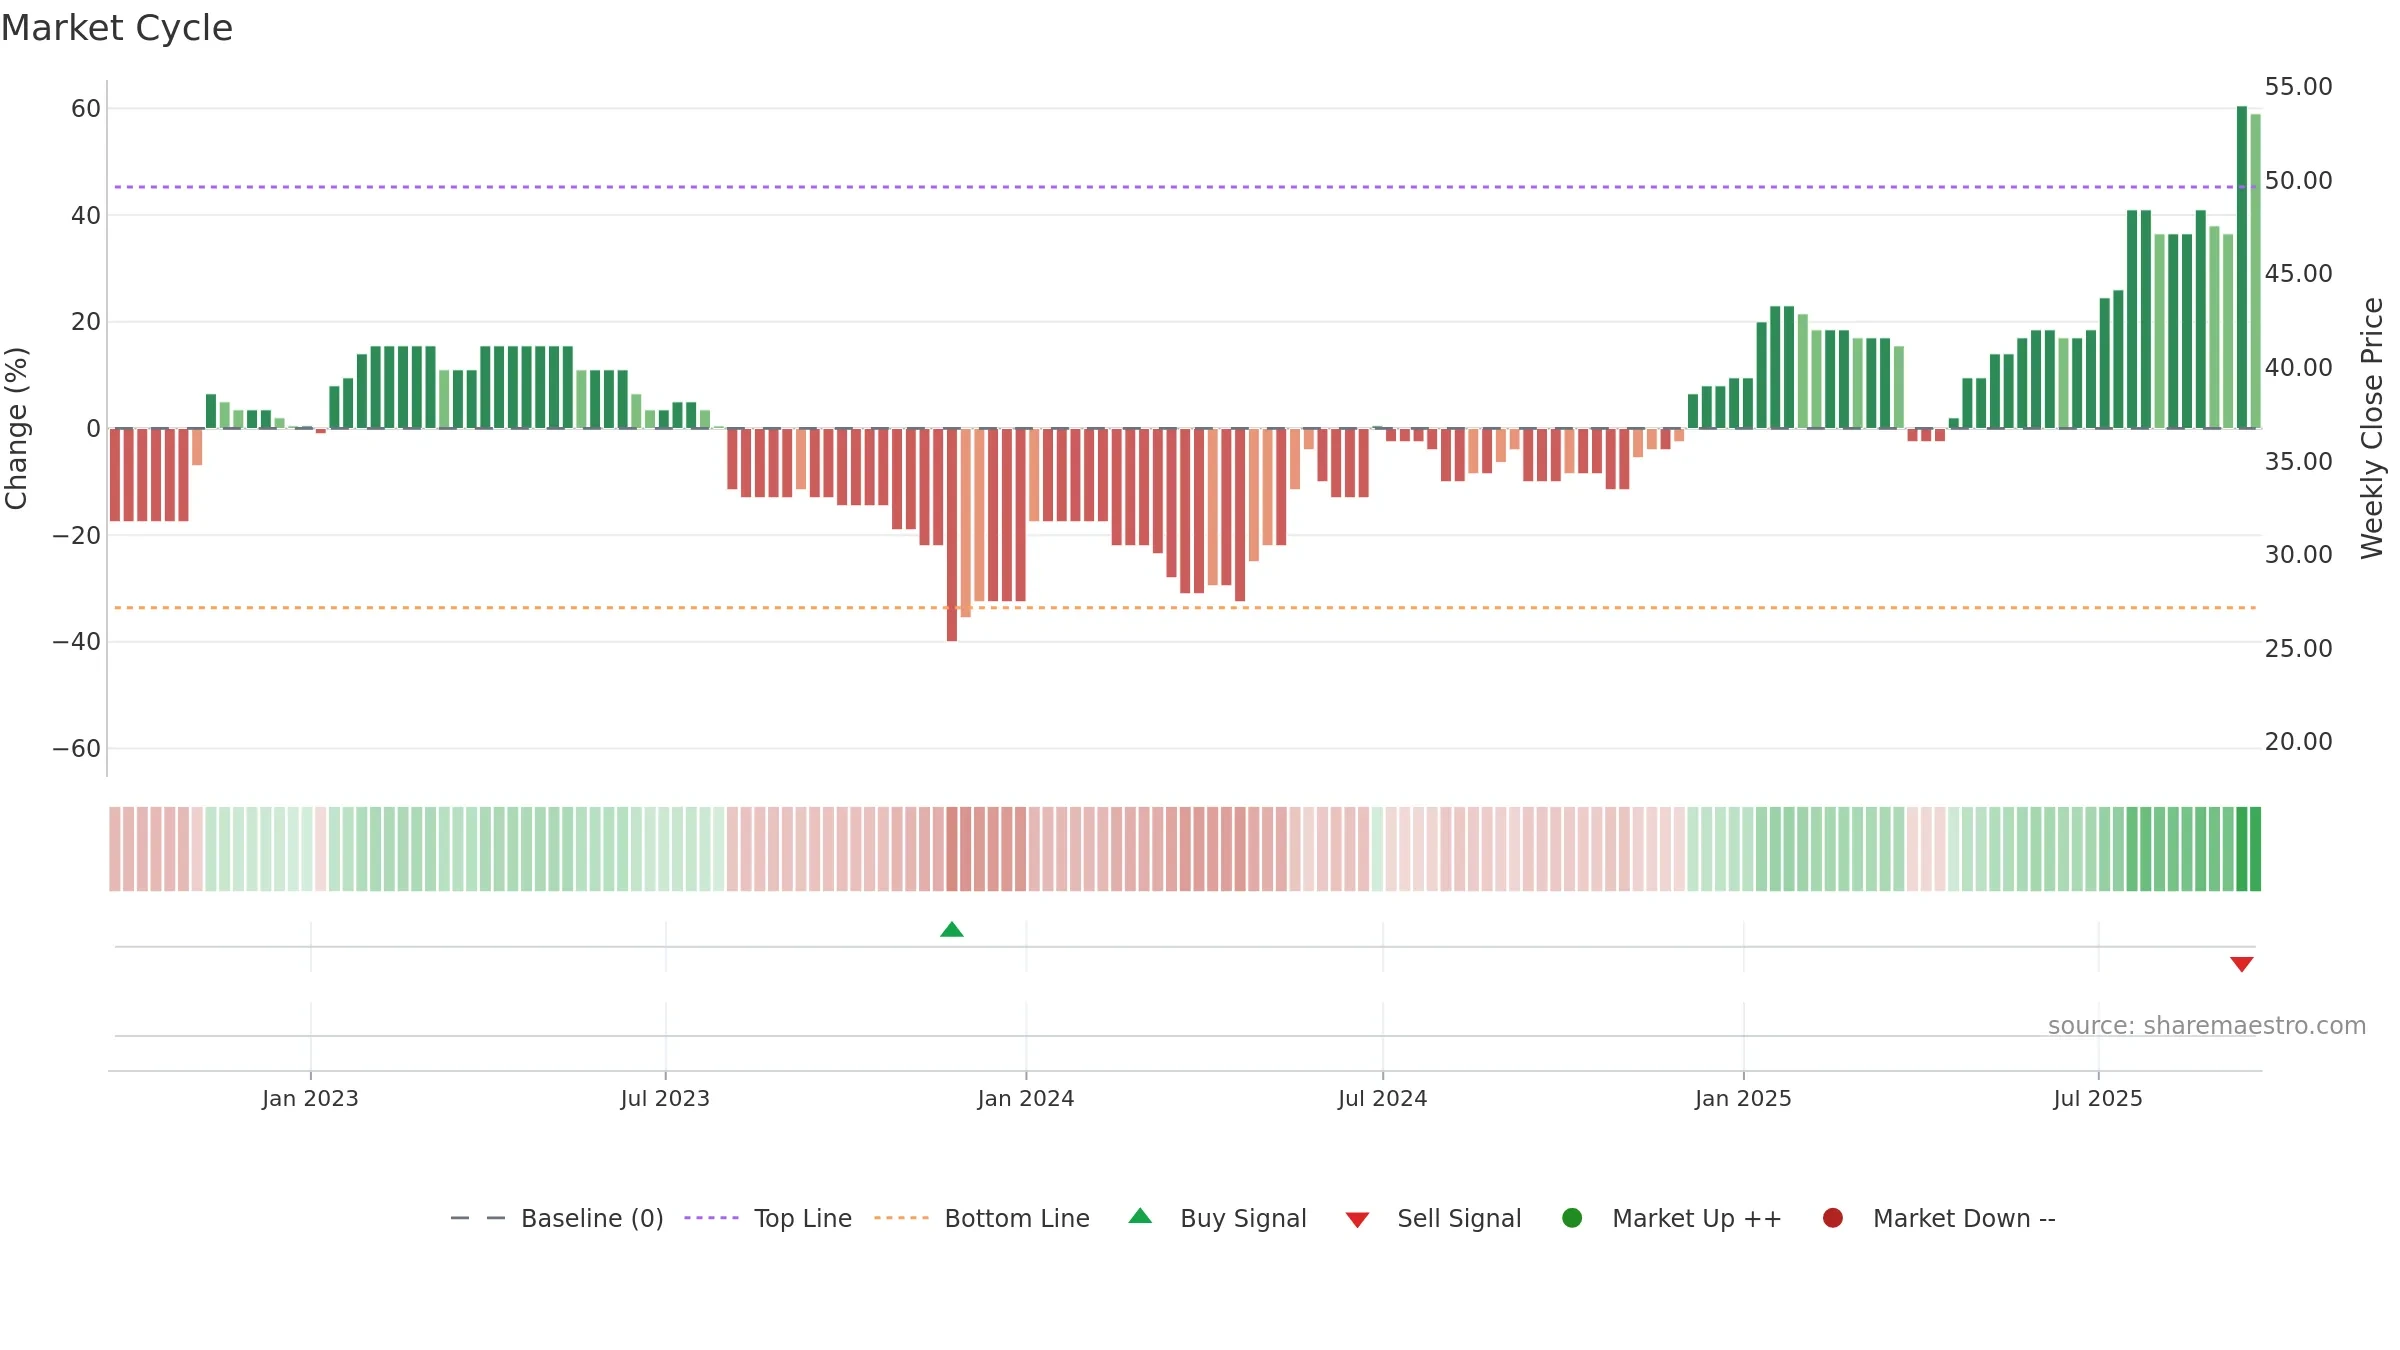
Task: Toggle Buy Signal legend entry
Action: [1218, 1218]
